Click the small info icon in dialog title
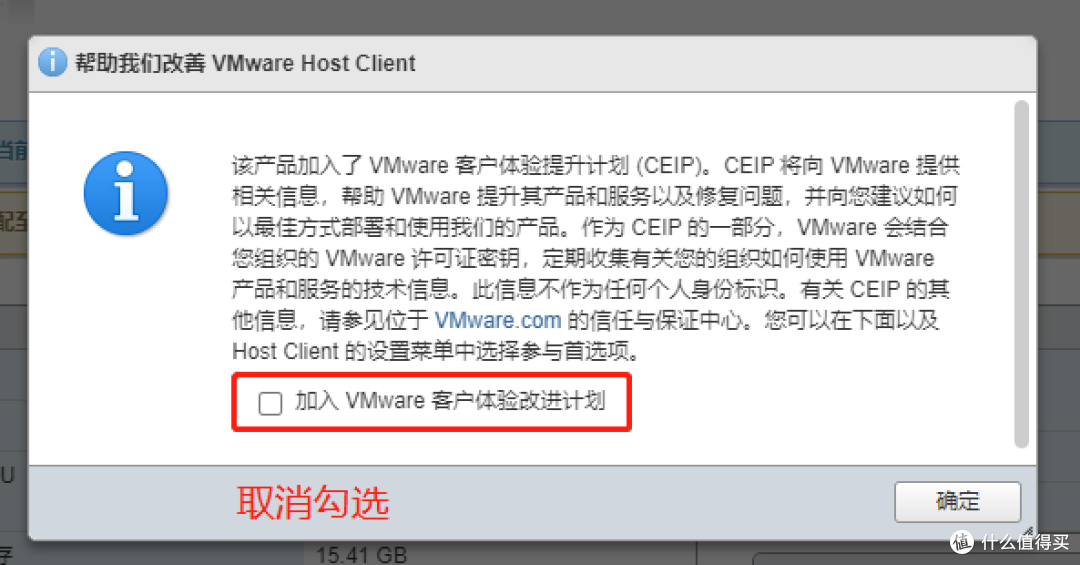The image size is (1080, 565). tap(52, 63)
